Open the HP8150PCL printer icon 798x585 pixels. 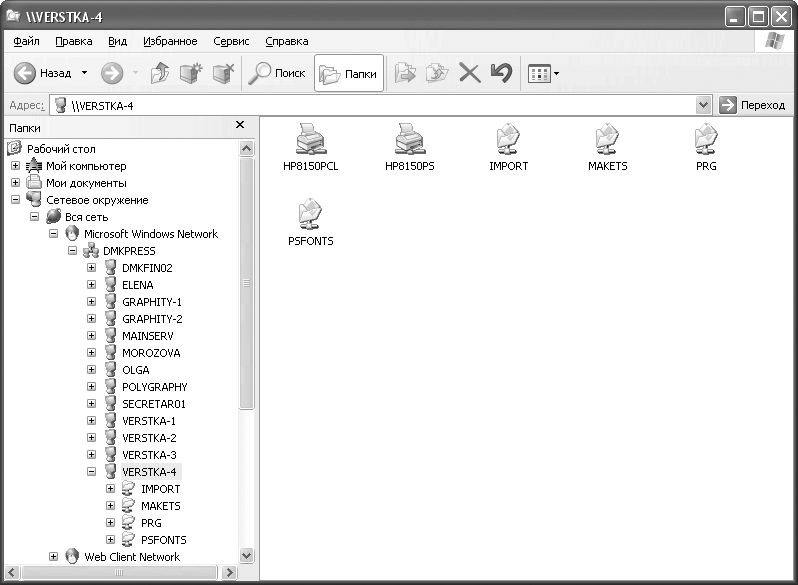pos(310,140)
